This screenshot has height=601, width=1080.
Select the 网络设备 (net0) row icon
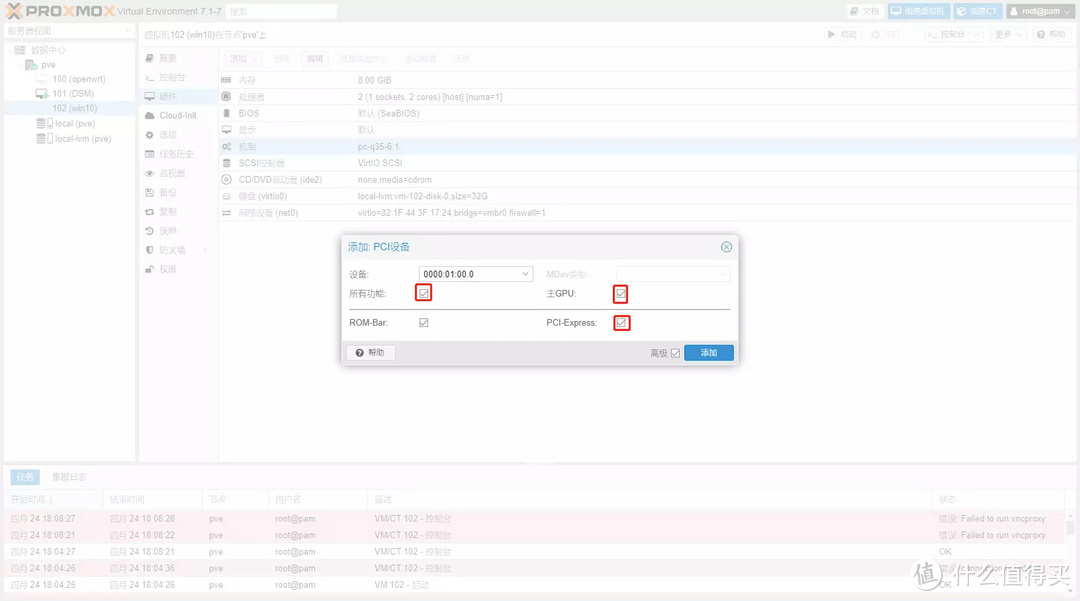click(227, 213)
